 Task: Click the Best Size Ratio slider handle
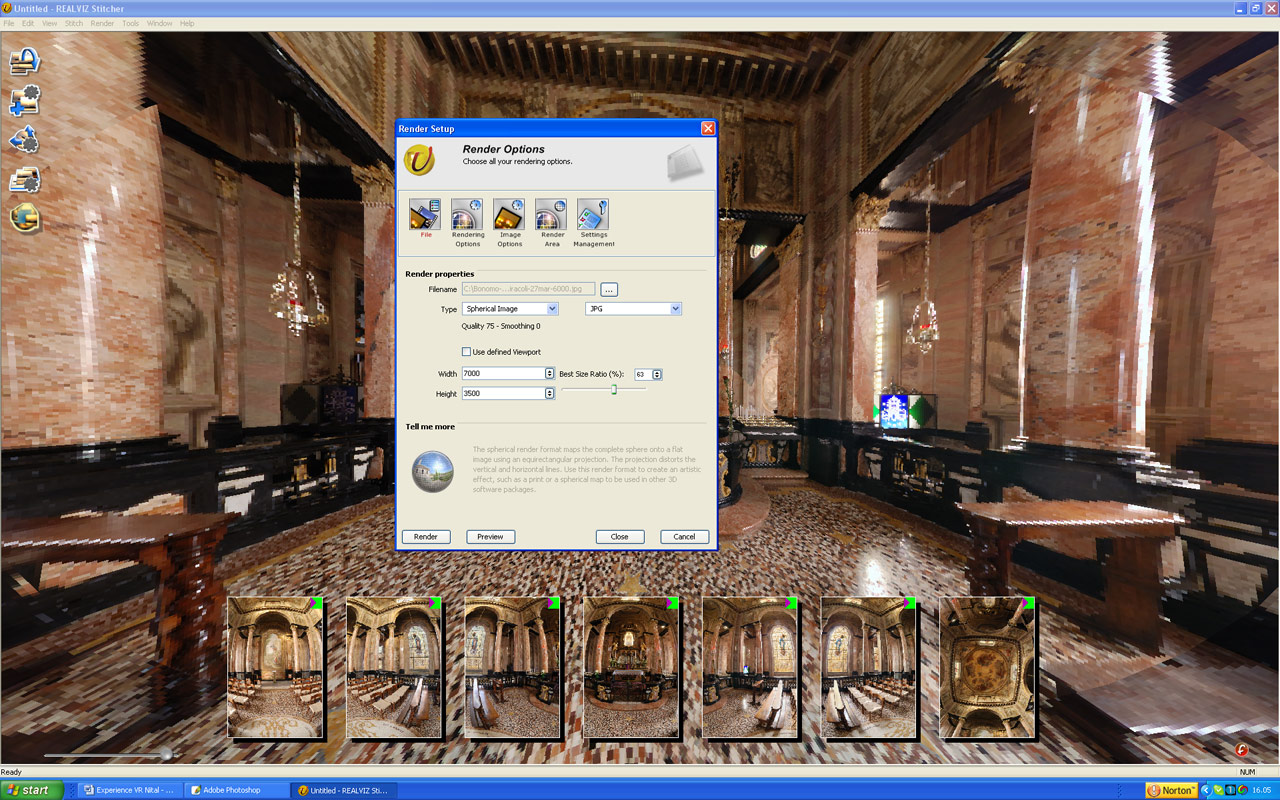click(x=614, y=389)
